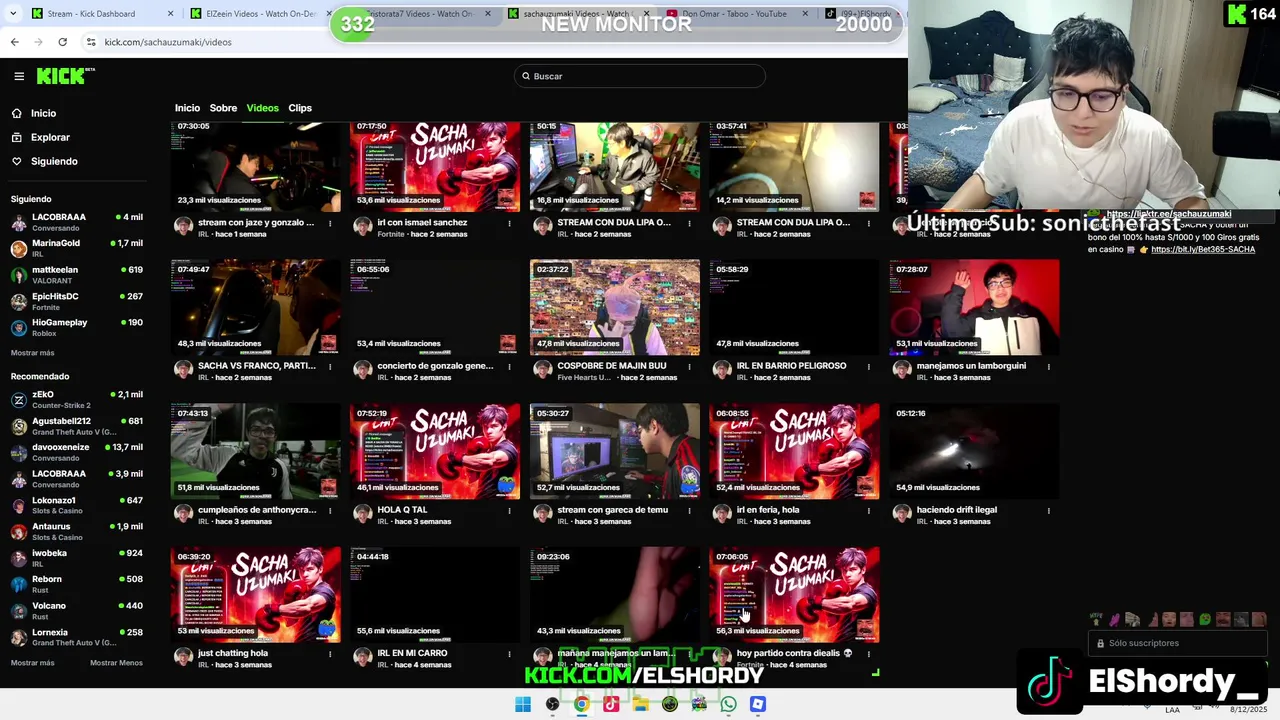1280x720 pixels.
Task: Open Lokonazo1 recommended channel avatar
Action: pos(19,505)
